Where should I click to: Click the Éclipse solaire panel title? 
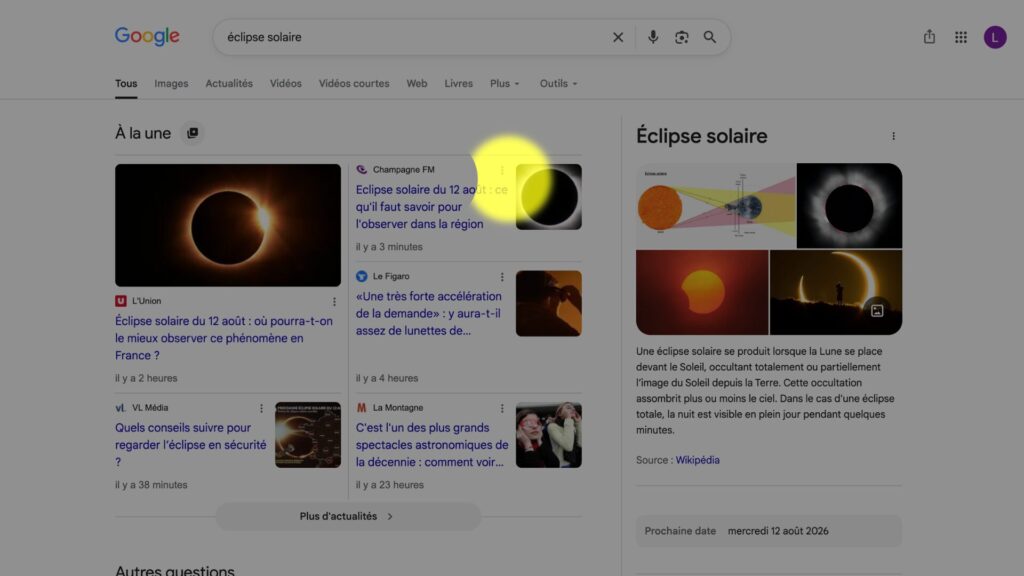[701, 136]
